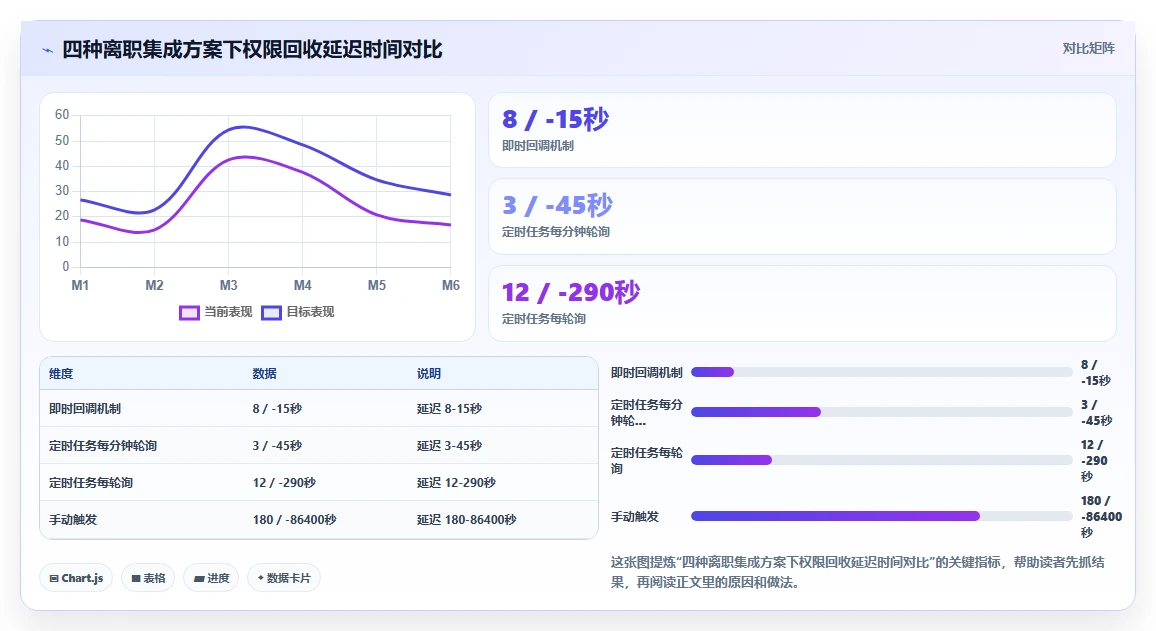Click the 8 / -15秒 table cell
This screenshot has height=631, width=1156.
277,408
